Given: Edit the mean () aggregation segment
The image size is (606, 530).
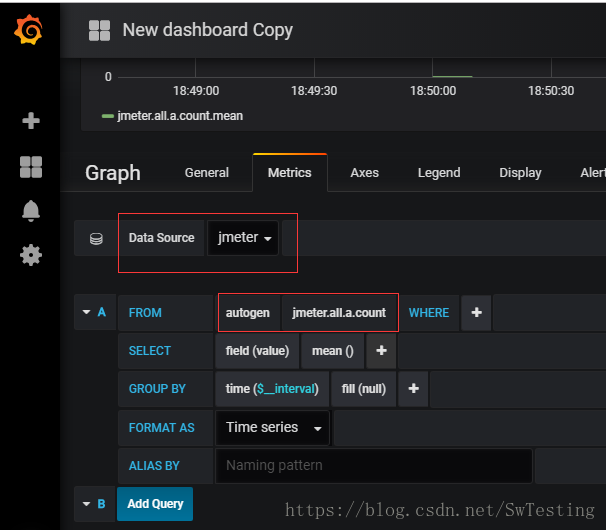Looking at the screenshot, I should point(332,351).
